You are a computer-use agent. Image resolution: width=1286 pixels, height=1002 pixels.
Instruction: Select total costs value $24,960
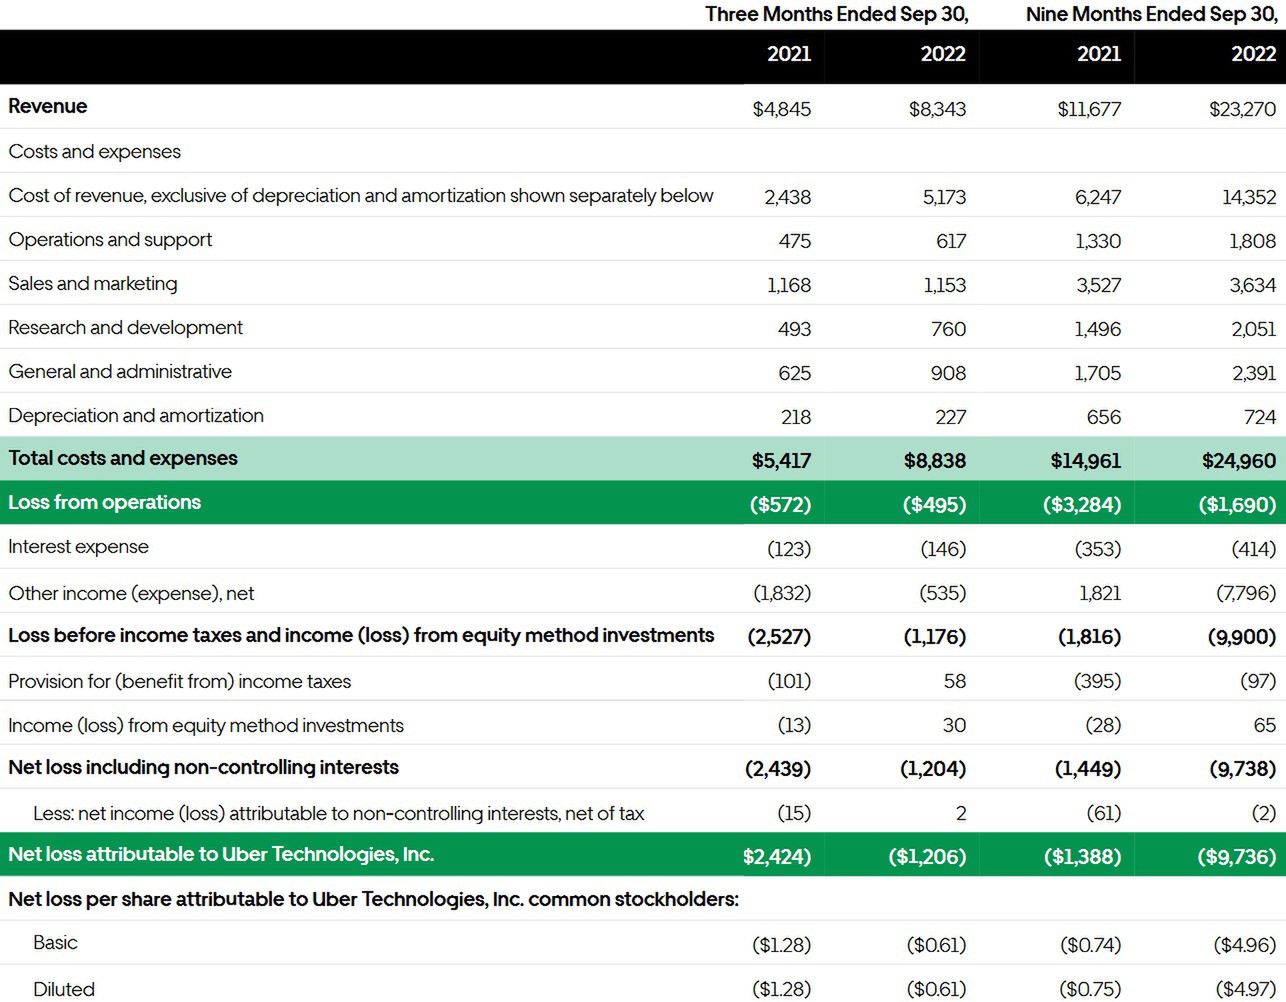[x=1239, y=461]
